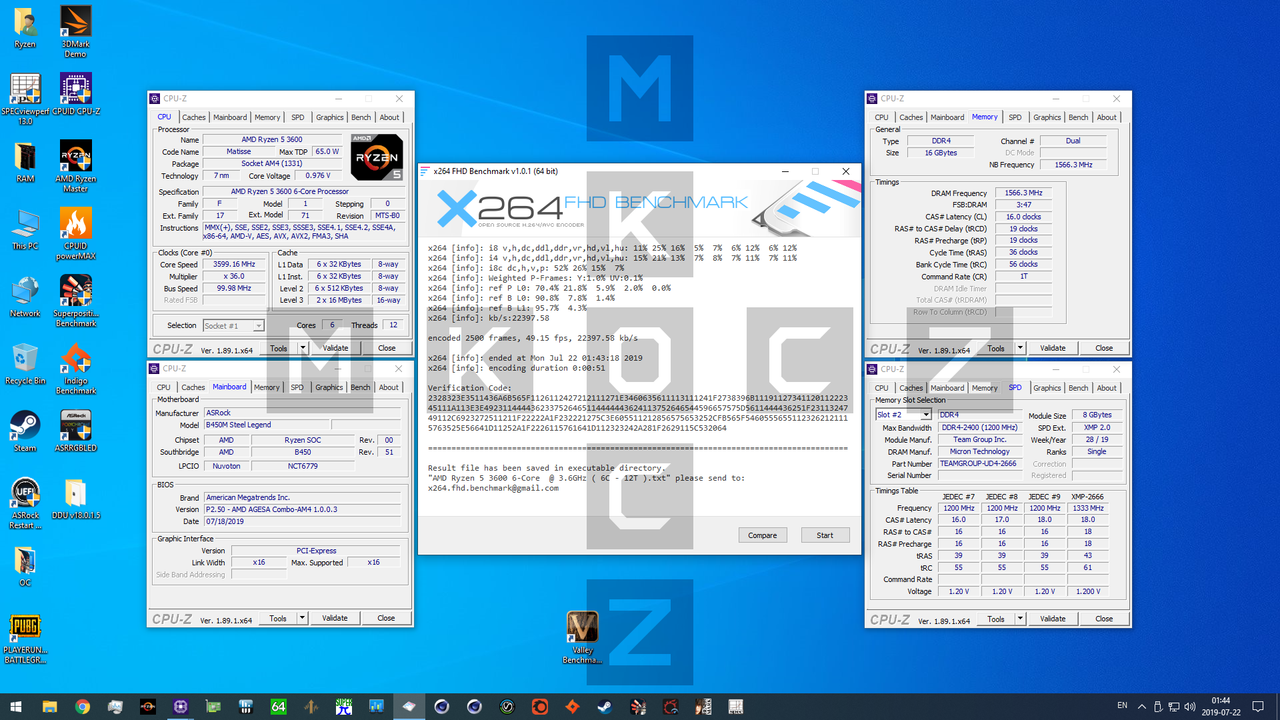
Task: Switch to CPU tab in CPU-Z SPD window
Action: point(881,388)
